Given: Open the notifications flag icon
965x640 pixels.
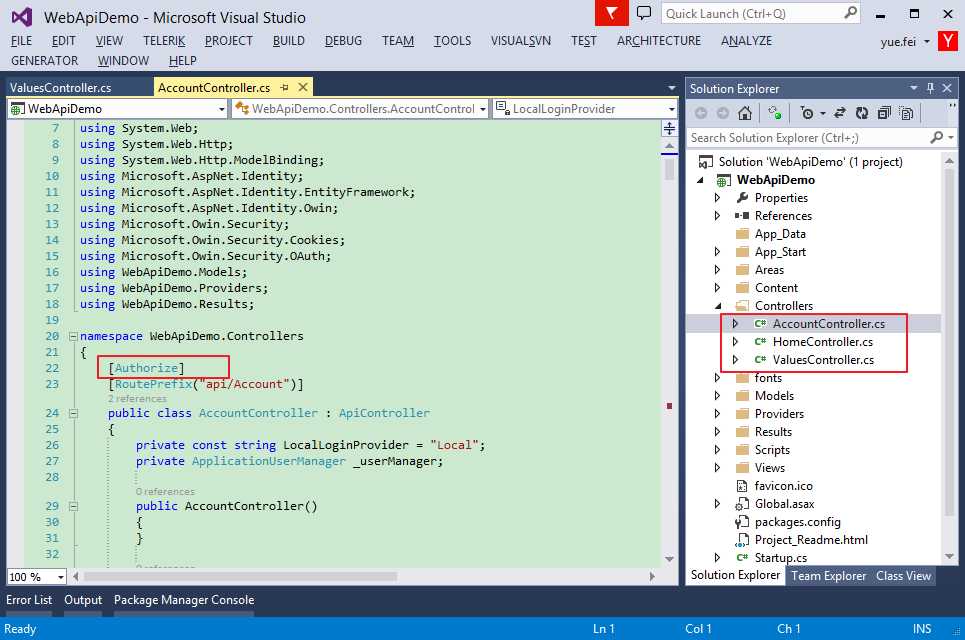Looking at the screenshot, I should pos(611,13).
